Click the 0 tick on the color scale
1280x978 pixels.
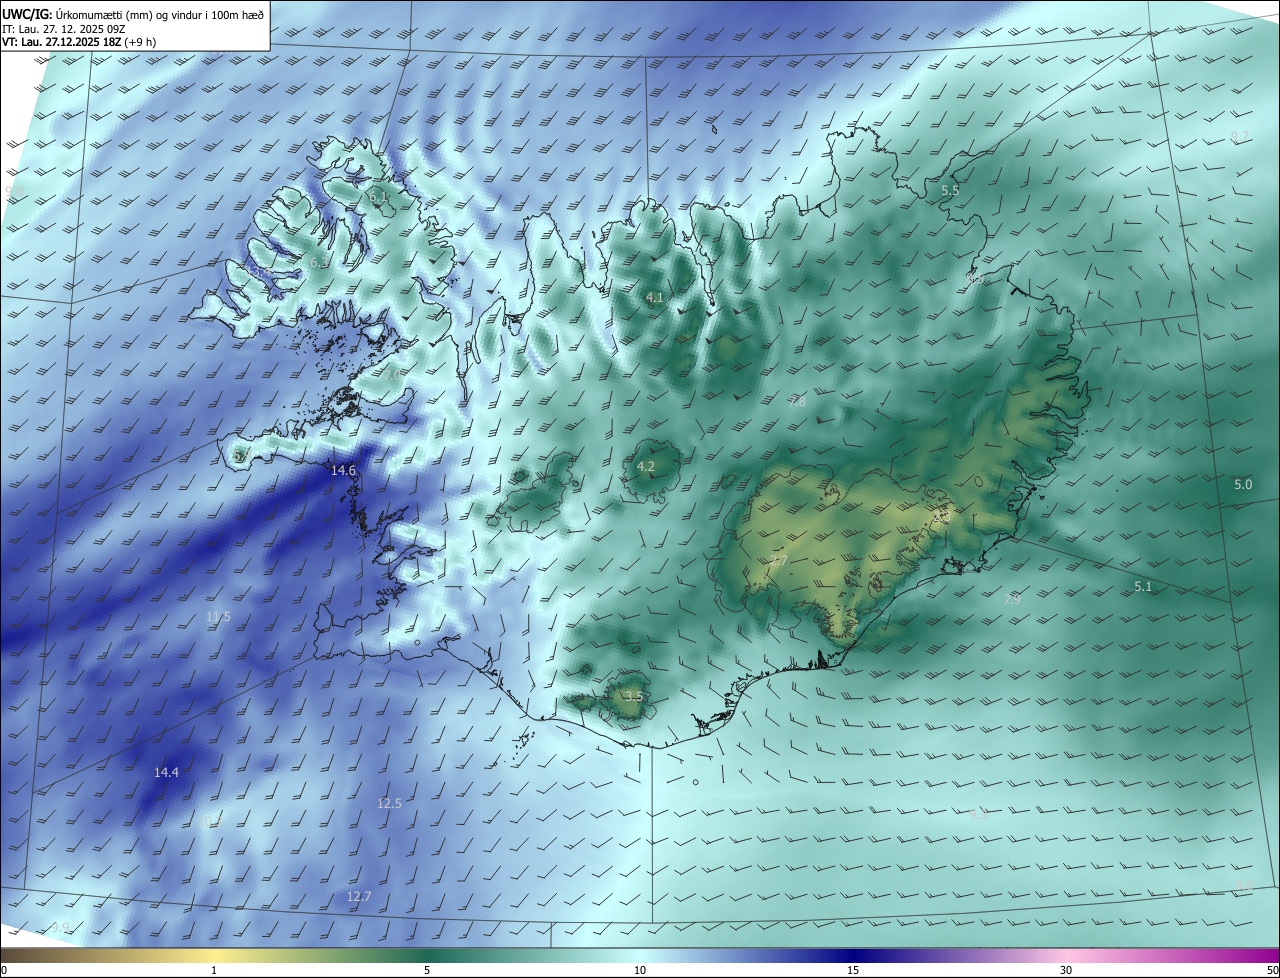point(3,970)
